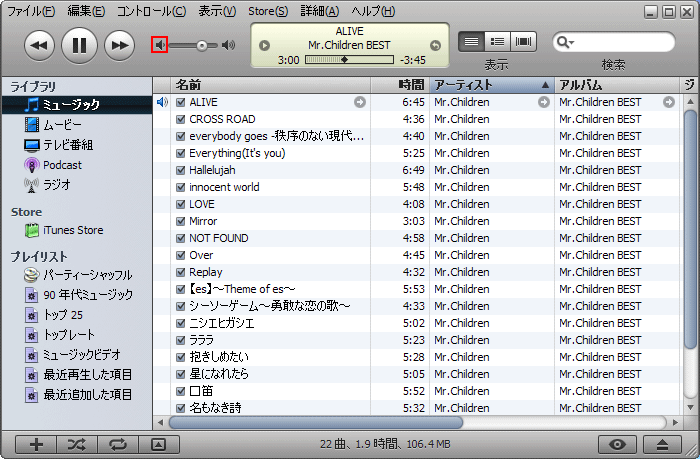
Task: Click the pause button
Action: tap(80, 45)
